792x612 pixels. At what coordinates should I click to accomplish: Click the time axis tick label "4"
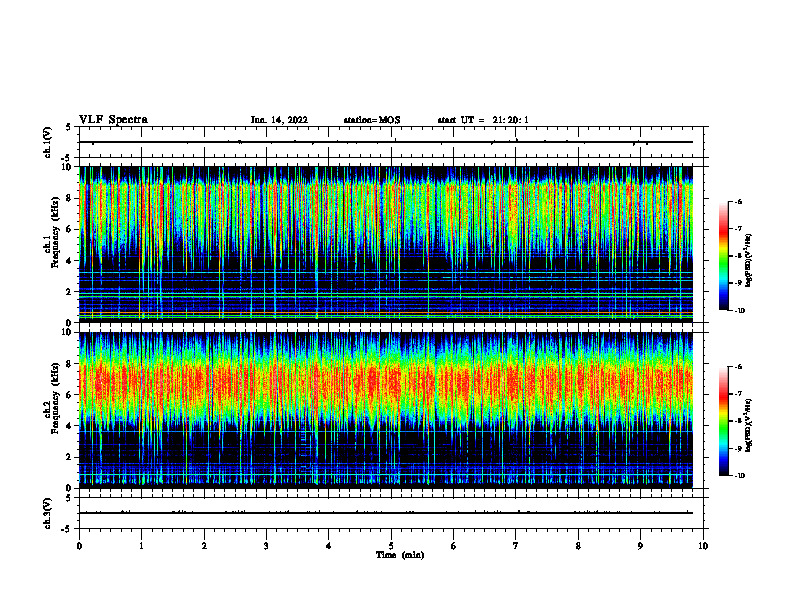329,546
